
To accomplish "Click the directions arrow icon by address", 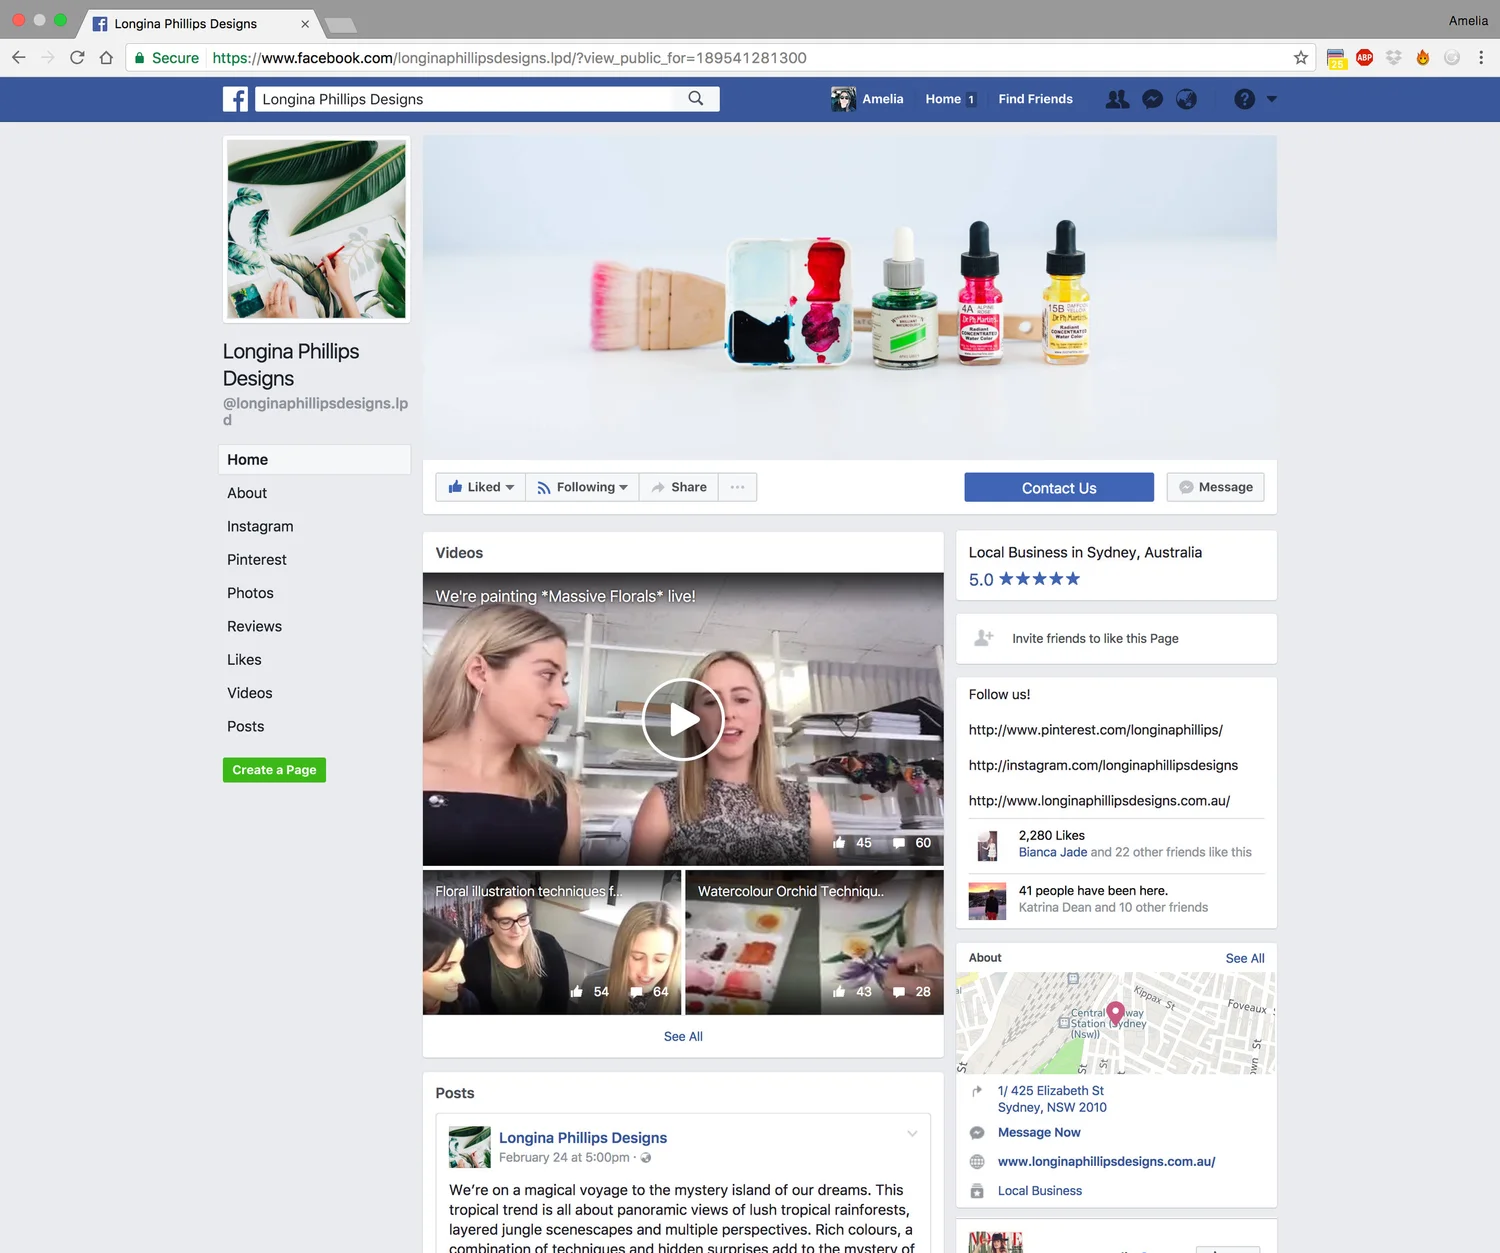I will click(977, 1091).
